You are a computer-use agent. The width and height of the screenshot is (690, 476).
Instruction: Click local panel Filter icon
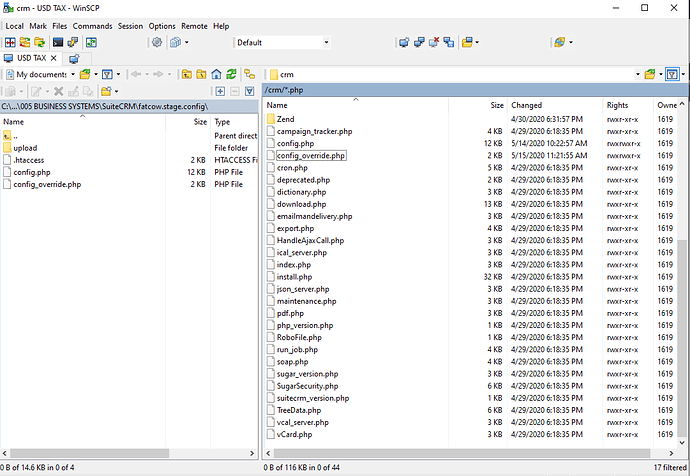(x=107, y=74)
